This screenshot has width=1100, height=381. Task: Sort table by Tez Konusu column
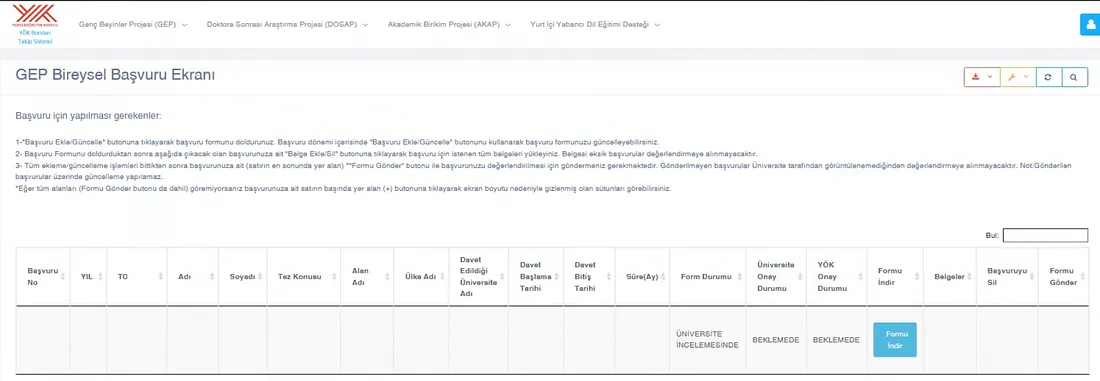point(304,276)
